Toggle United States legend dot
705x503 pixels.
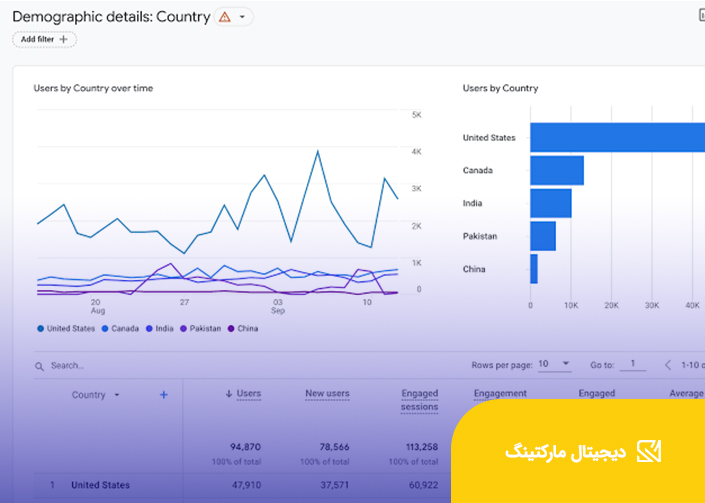[40, 329]
